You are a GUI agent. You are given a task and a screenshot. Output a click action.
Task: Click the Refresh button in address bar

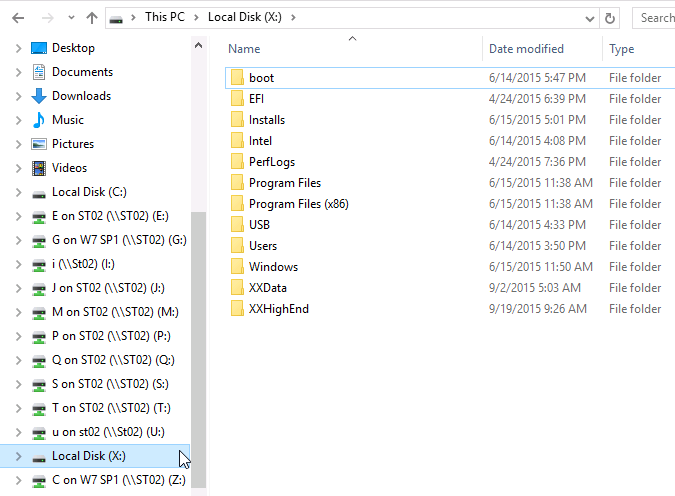coord(610,19)
